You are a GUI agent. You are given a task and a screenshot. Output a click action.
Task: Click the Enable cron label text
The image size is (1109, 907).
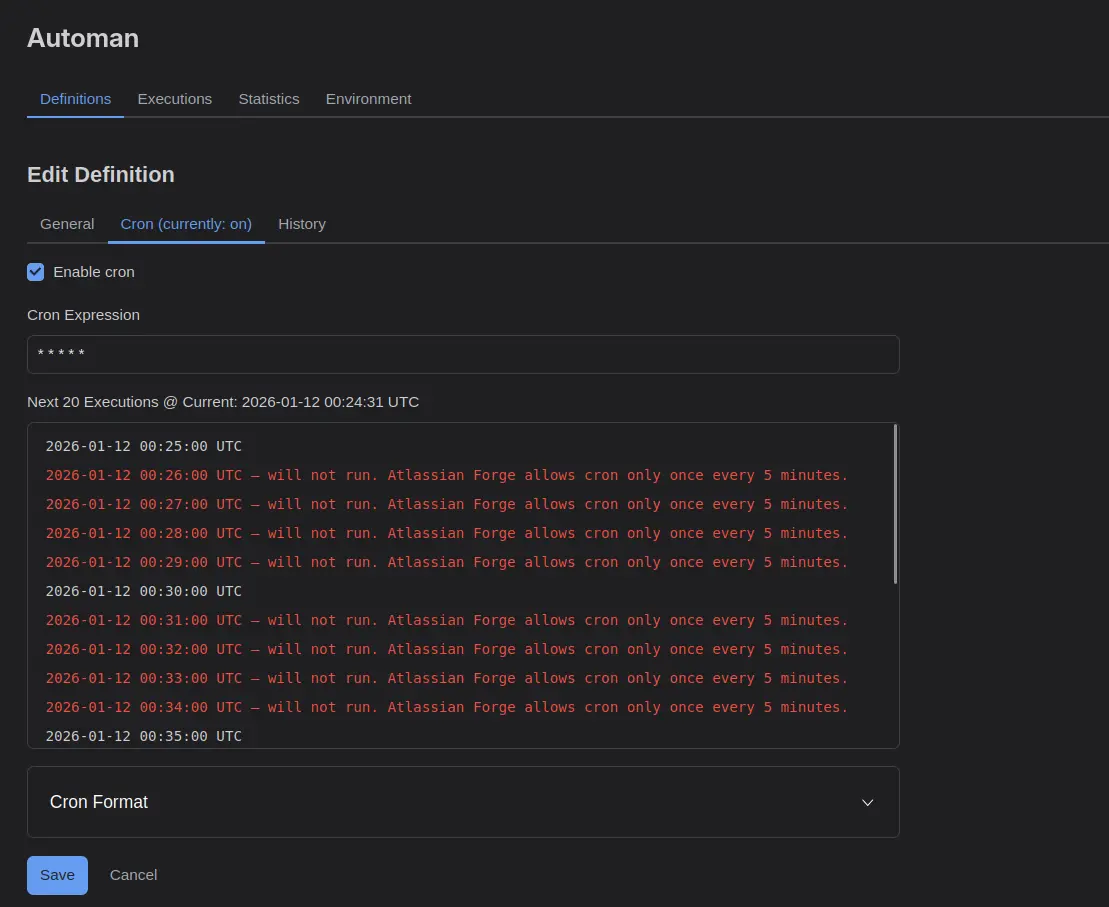pyautogui.click(x=93, y=272)
